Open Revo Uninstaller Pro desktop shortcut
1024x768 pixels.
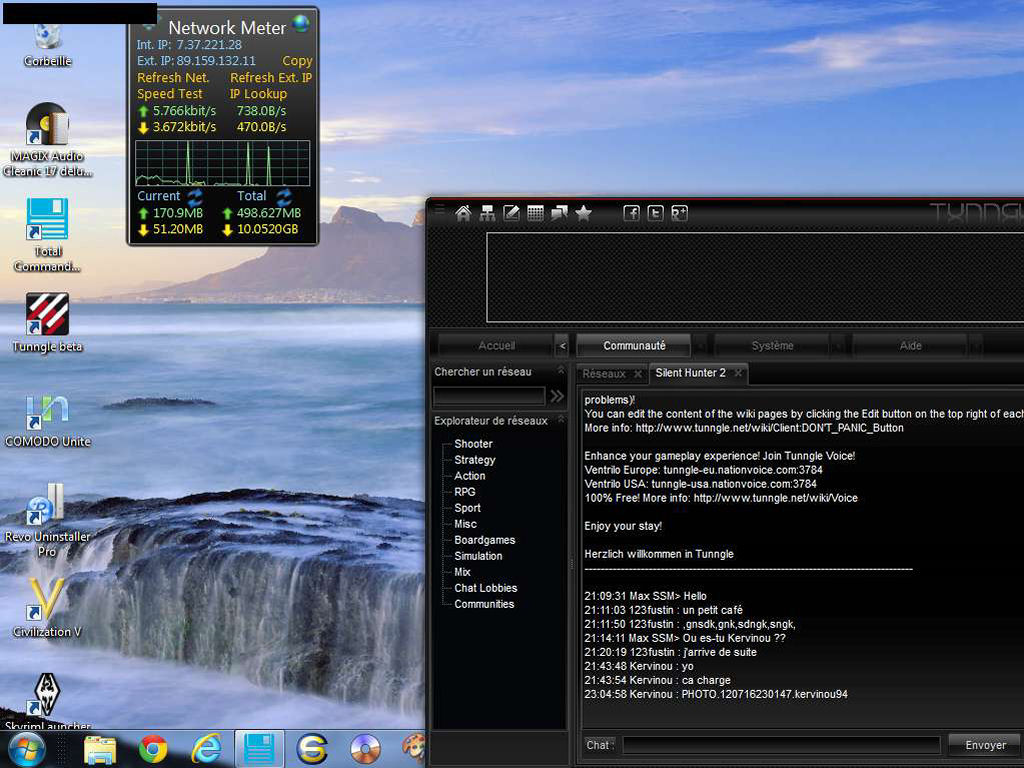point(47,520)
